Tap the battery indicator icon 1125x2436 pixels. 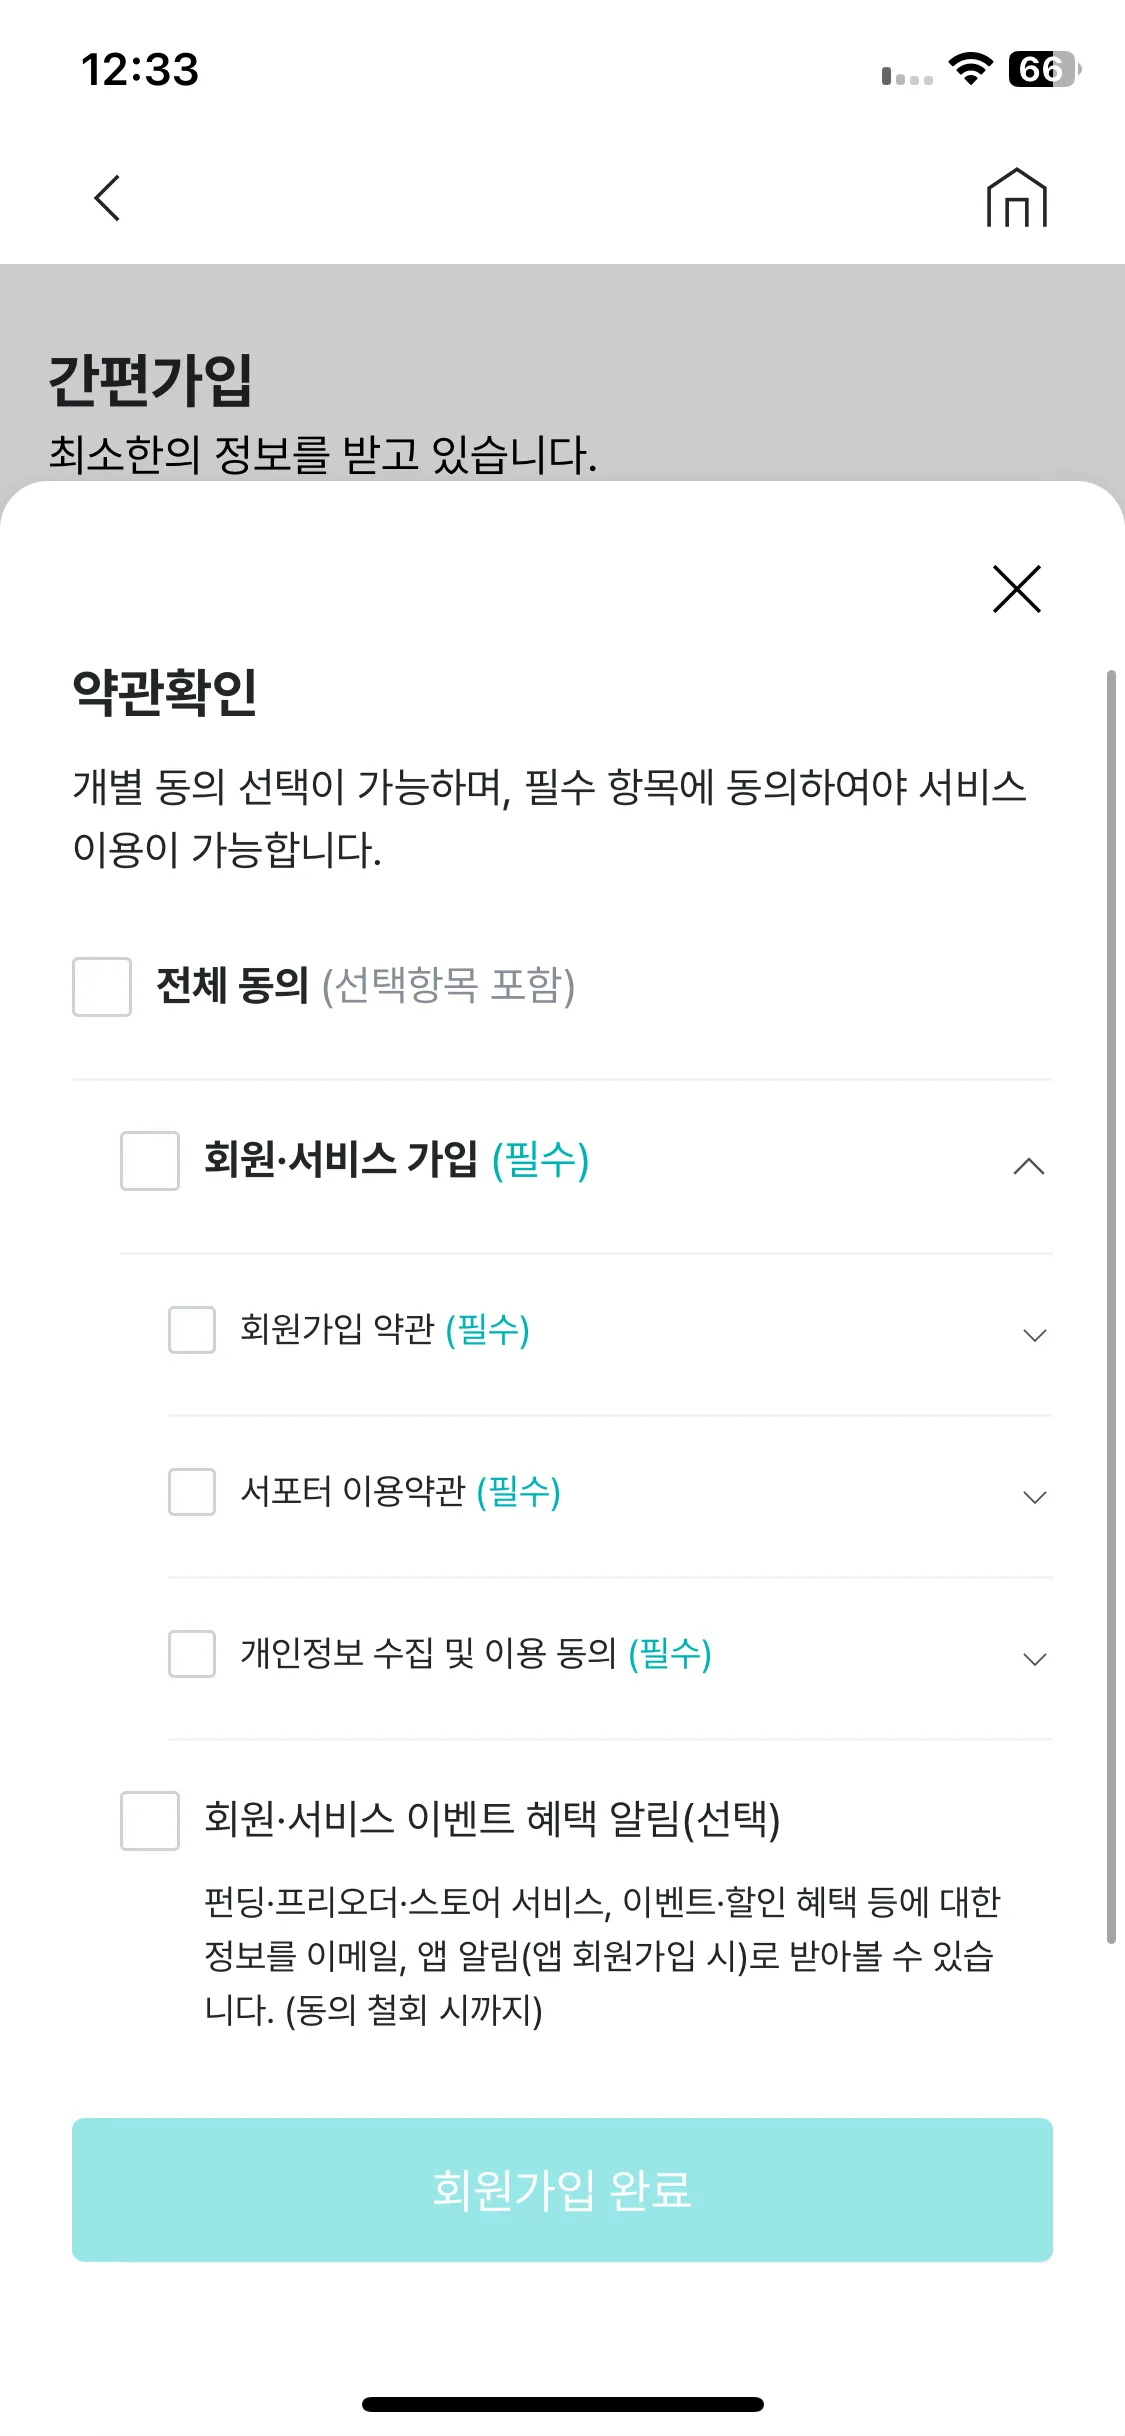(x=1045, y=69)
